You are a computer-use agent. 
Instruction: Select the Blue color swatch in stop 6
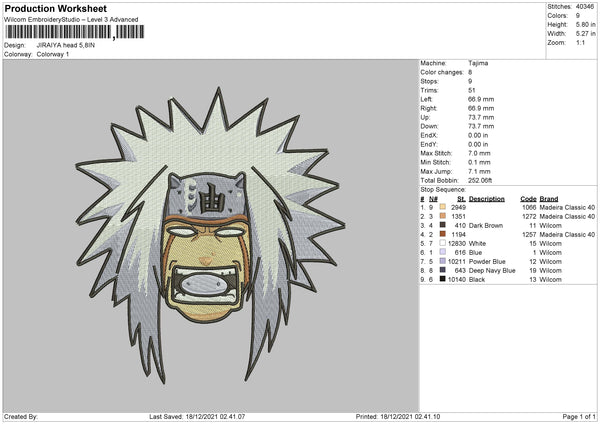442,252
